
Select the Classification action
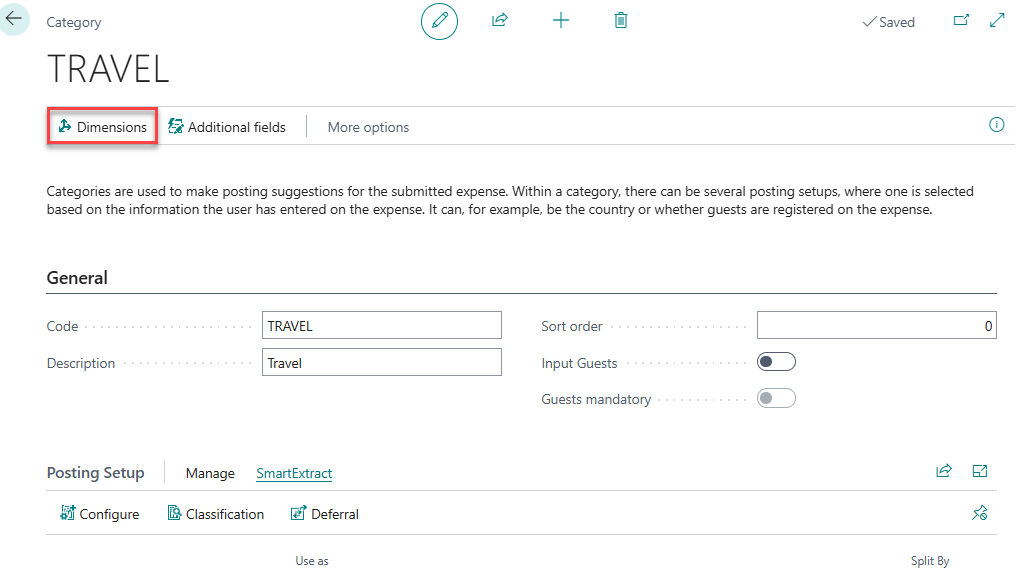click(215, 514)
